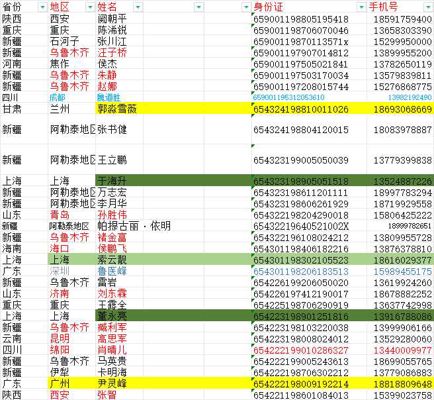This screenshot has width=434, height=400.
Task: Click the 石河子 cell
Action: pos(72,42)
